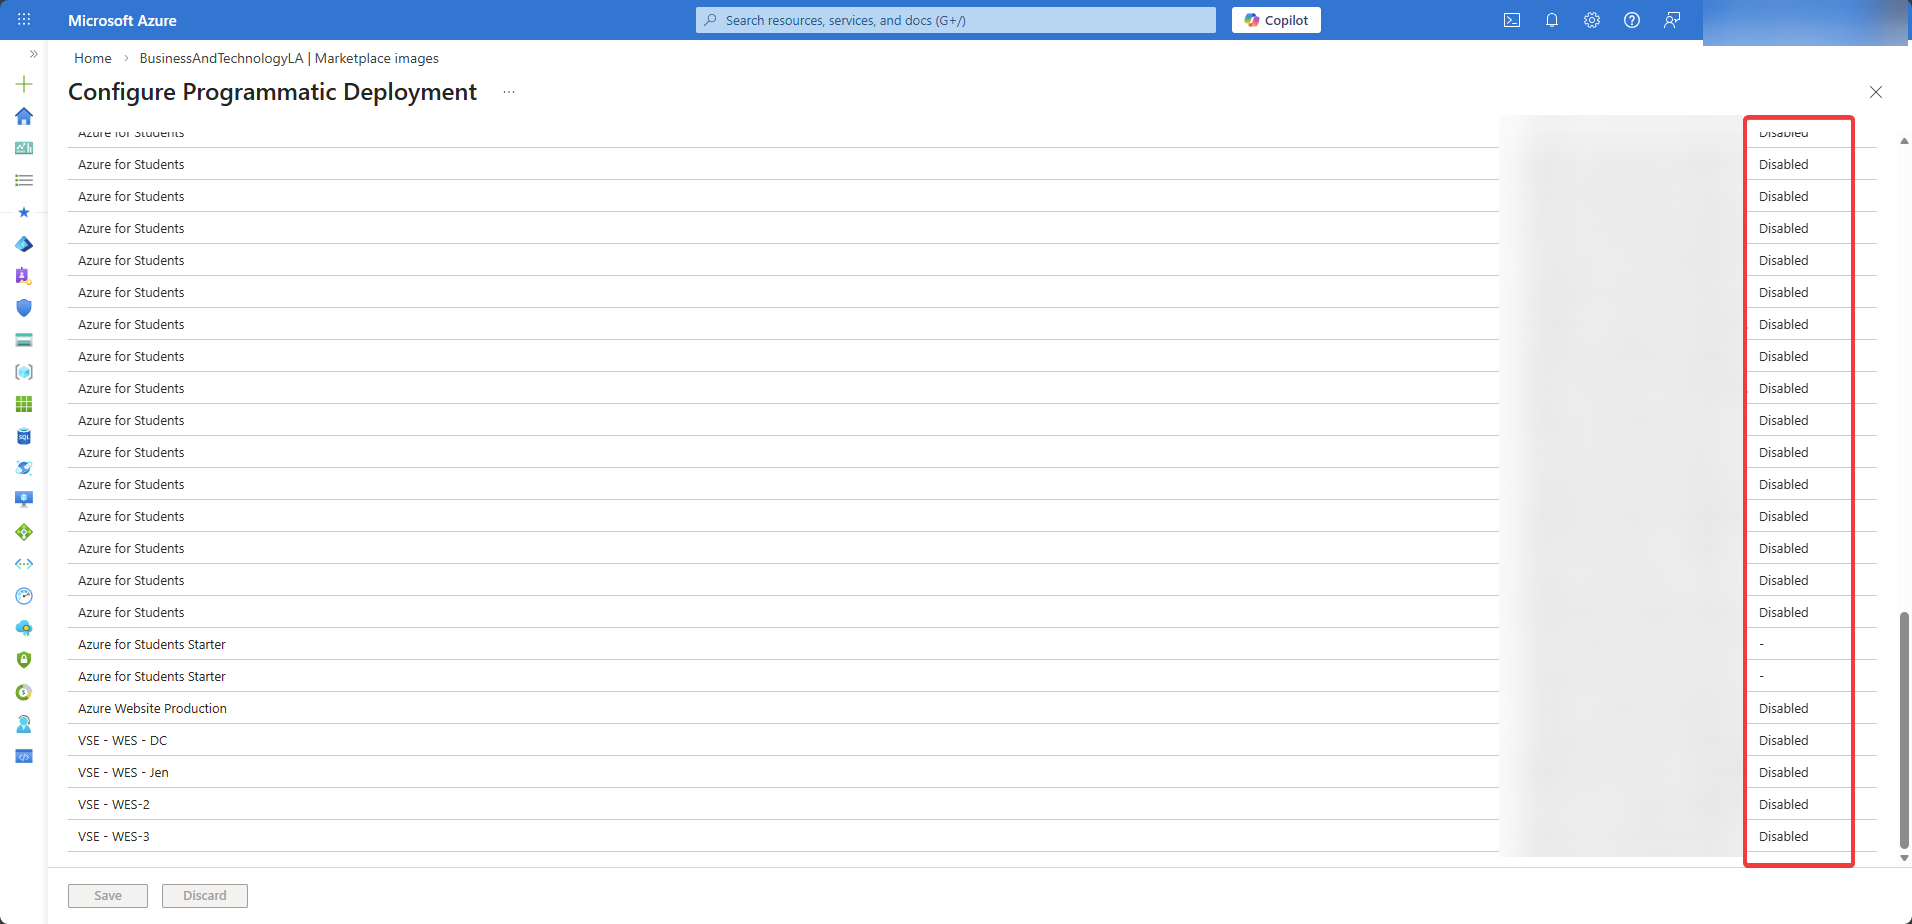Click the purple badge with key icon
This screenshot has width=1912, height=924.
tap(24, 276)
